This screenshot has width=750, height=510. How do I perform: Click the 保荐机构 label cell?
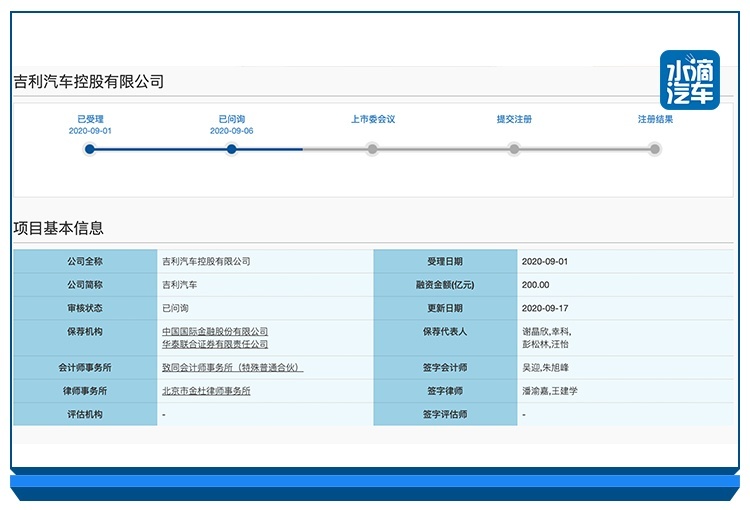point(85,338)
